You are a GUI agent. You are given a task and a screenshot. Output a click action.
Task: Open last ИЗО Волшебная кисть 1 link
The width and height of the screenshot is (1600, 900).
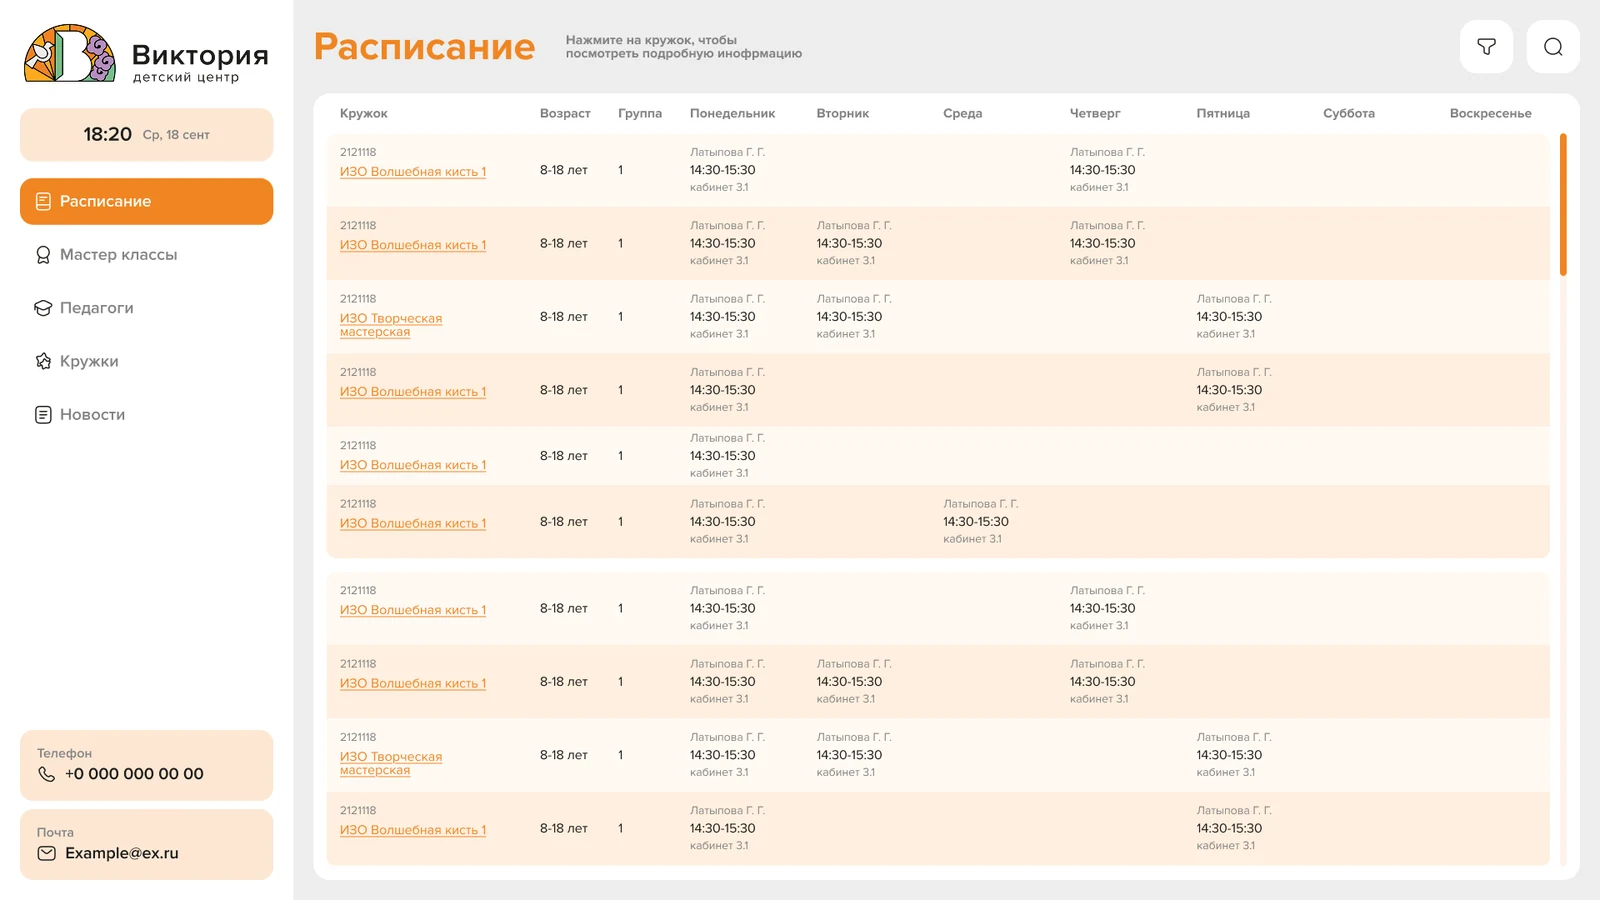413,830
